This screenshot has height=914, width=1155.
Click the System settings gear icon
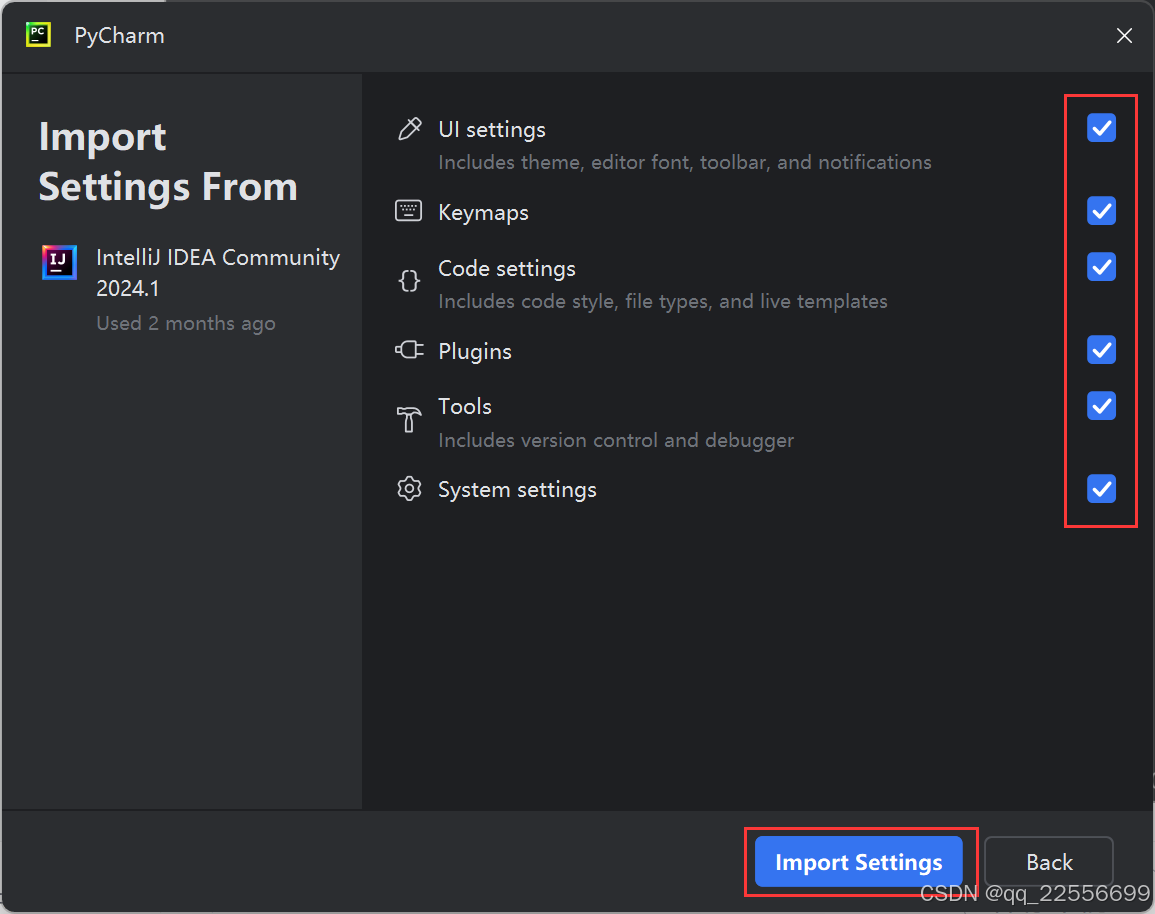410,489
